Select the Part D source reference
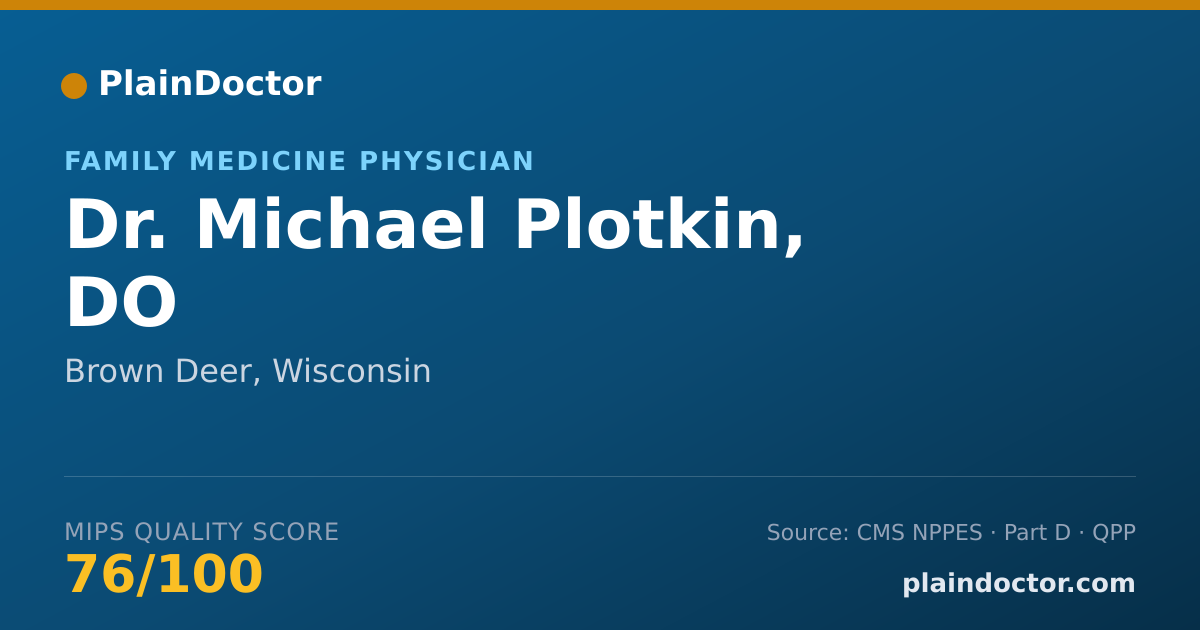This screenshot has height=630, width=1200. point(1037,533)
